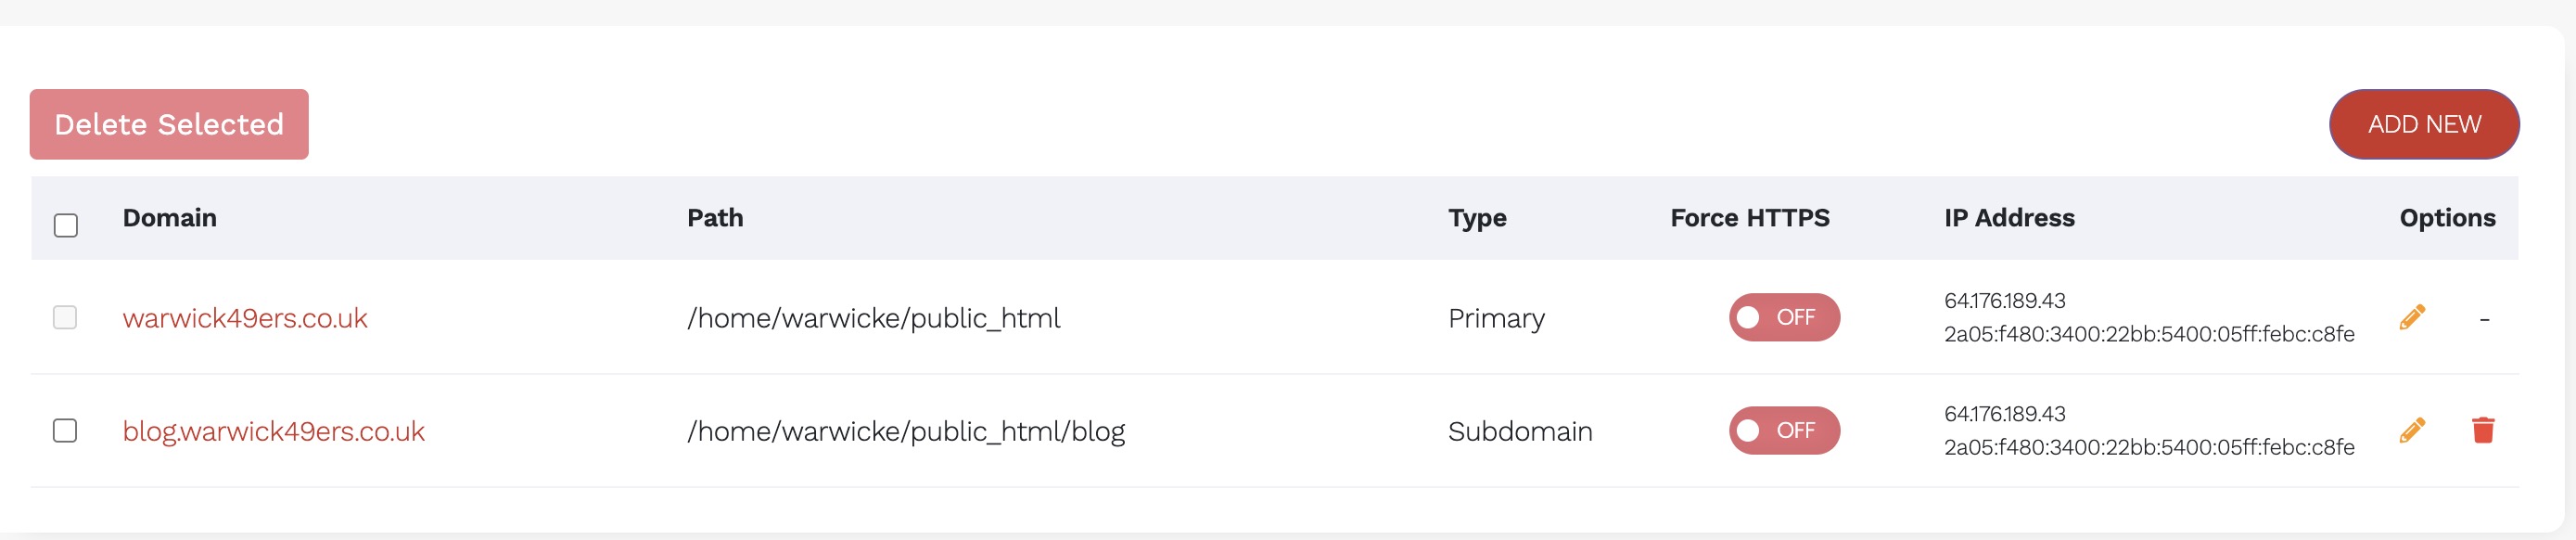
Task: Open the warwick49ers.co.uk domain link
Action: 245,318
